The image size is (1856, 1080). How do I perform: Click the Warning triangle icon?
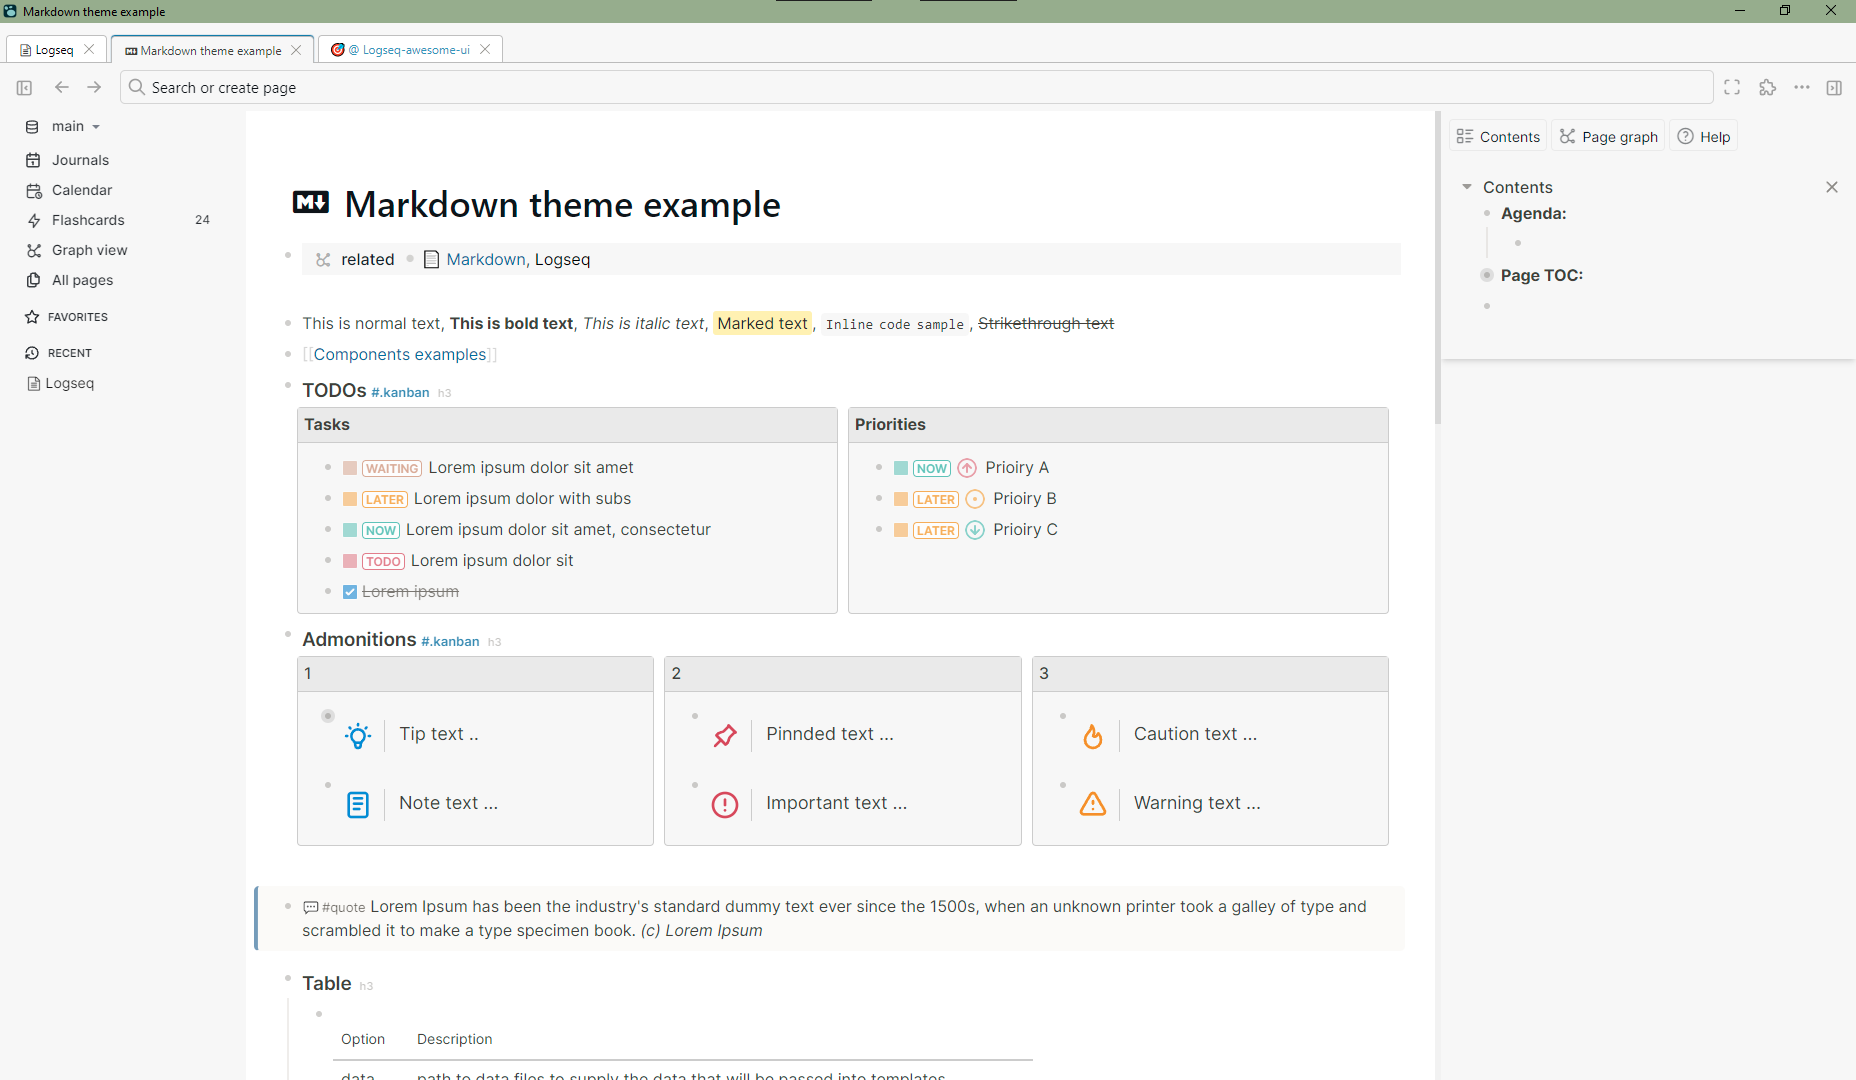[1093, 804]
